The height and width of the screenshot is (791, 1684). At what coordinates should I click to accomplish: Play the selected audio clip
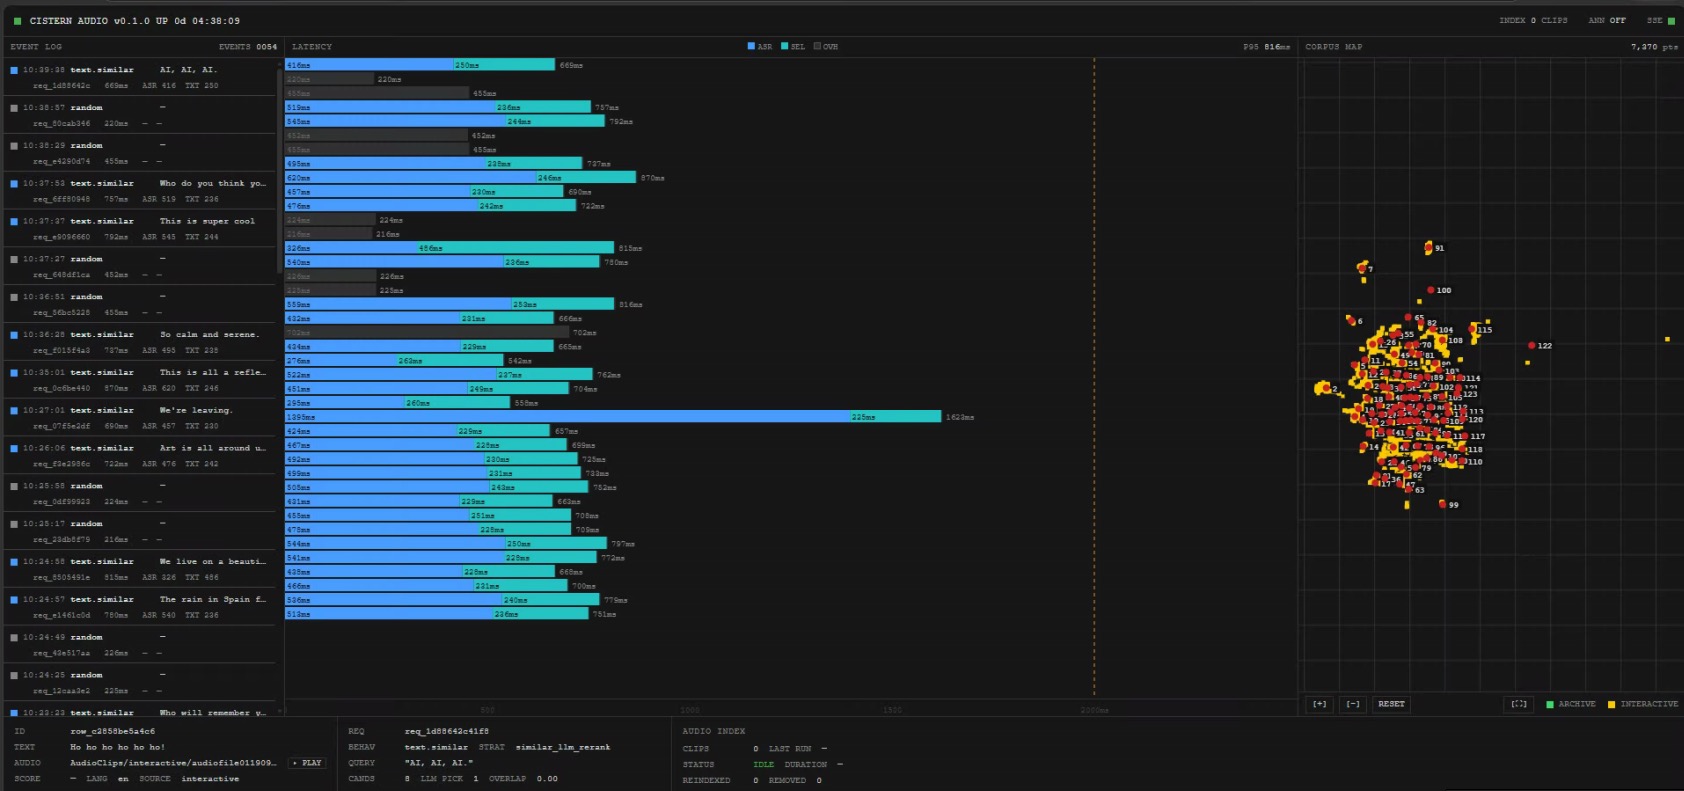pyautogui.click(x=308, y=763)
